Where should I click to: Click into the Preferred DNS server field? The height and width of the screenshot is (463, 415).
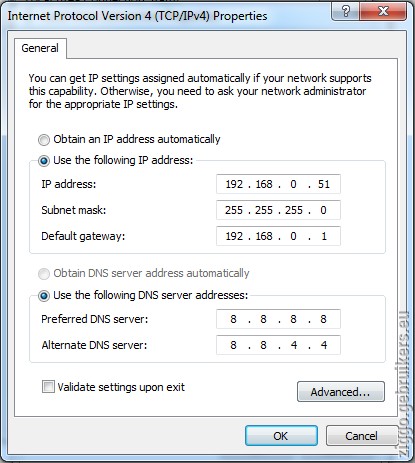pos(278,319)
